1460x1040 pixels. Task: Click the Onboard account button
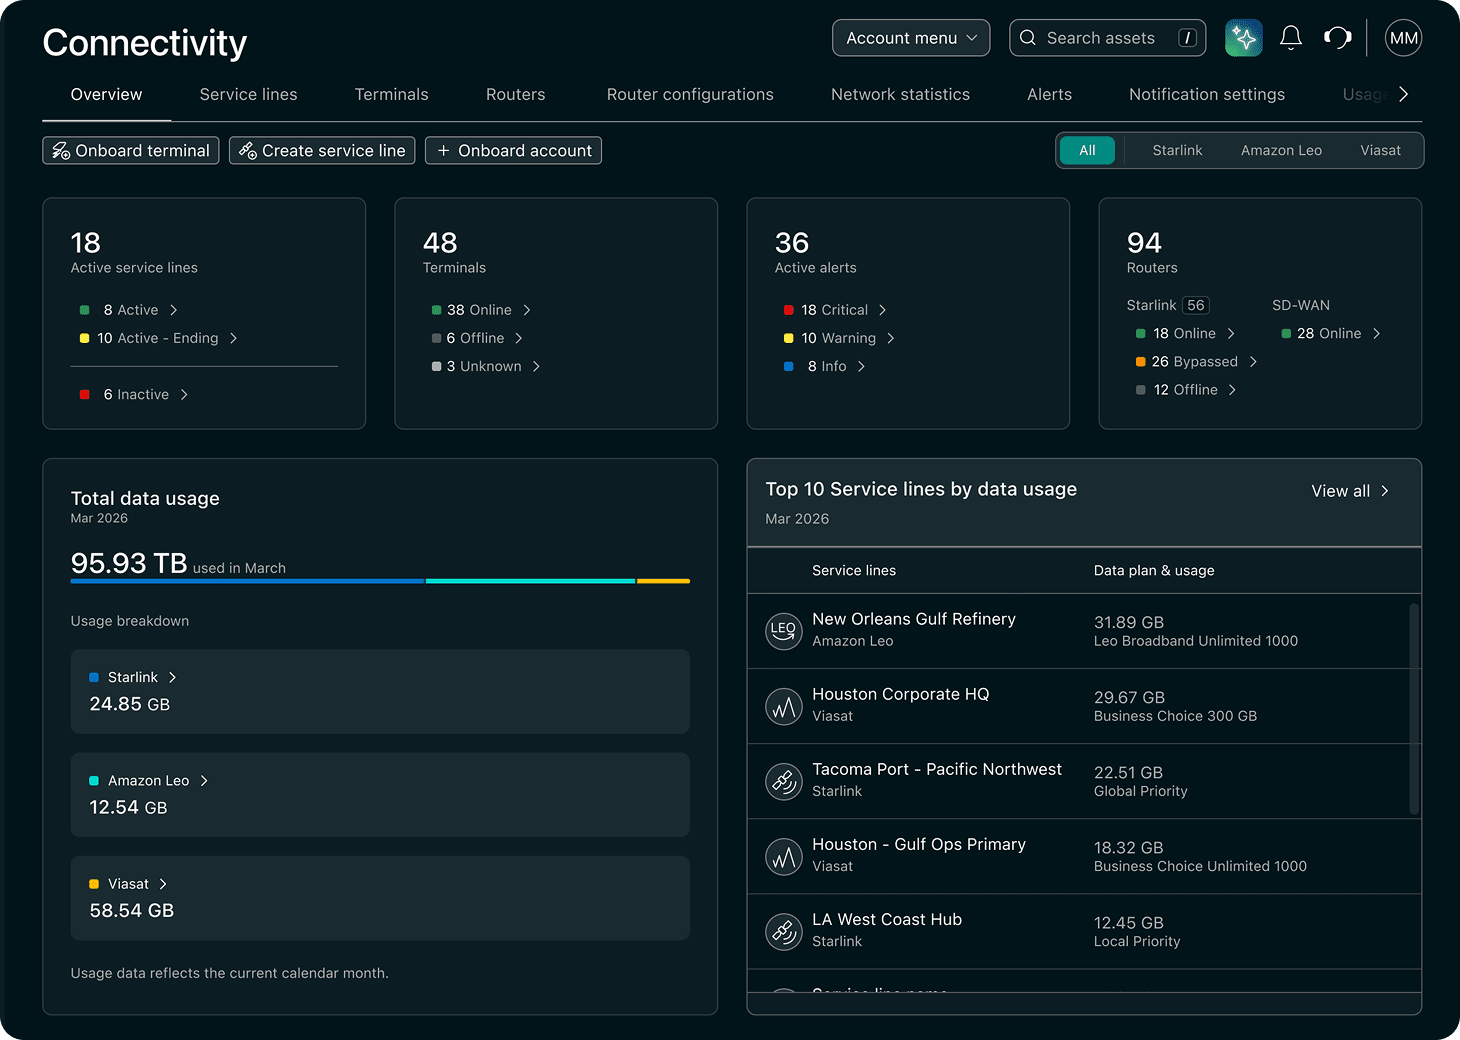pyautogui.click(x=513, y=151)
